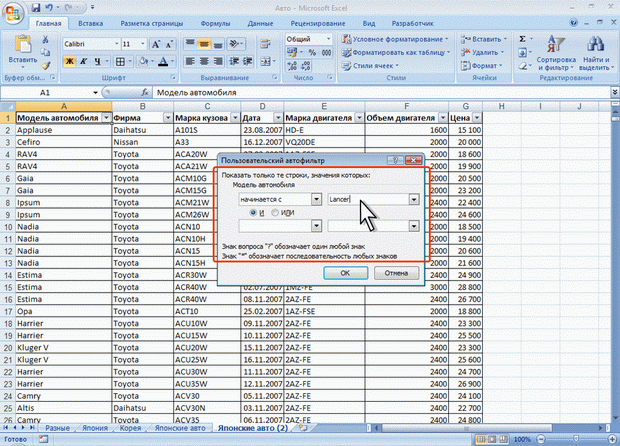
Task: Open the second value dropdown arrow
Action: 414,226
